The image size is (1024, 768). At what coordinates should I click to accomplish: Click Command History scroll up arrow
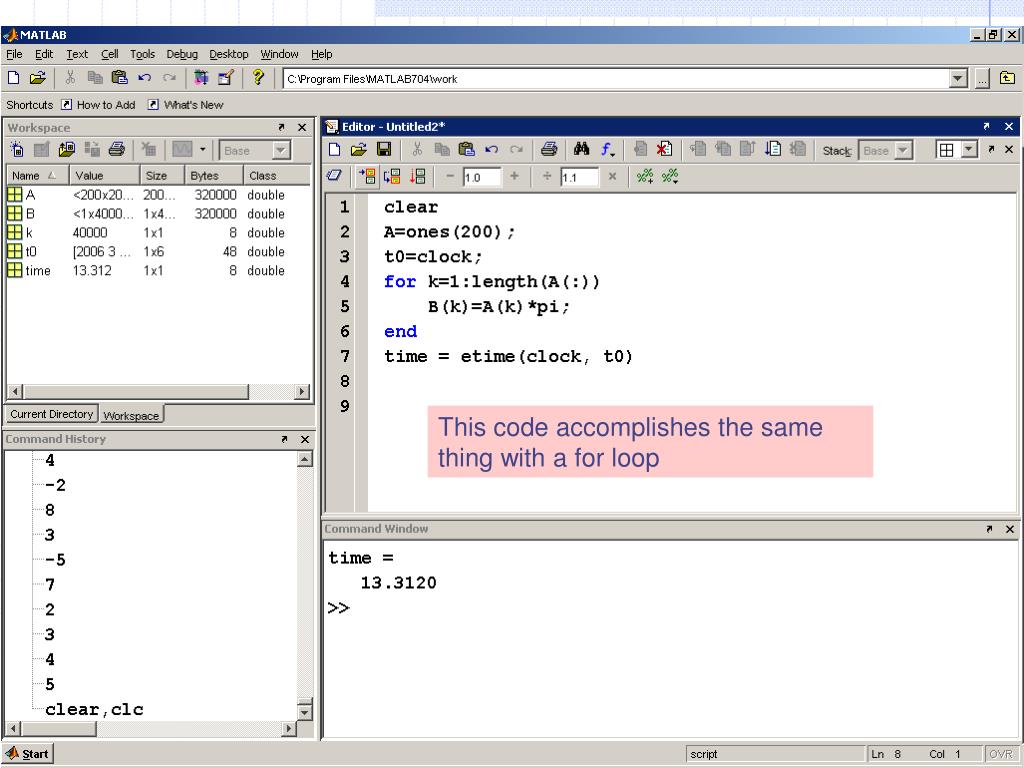pos(305,459)
